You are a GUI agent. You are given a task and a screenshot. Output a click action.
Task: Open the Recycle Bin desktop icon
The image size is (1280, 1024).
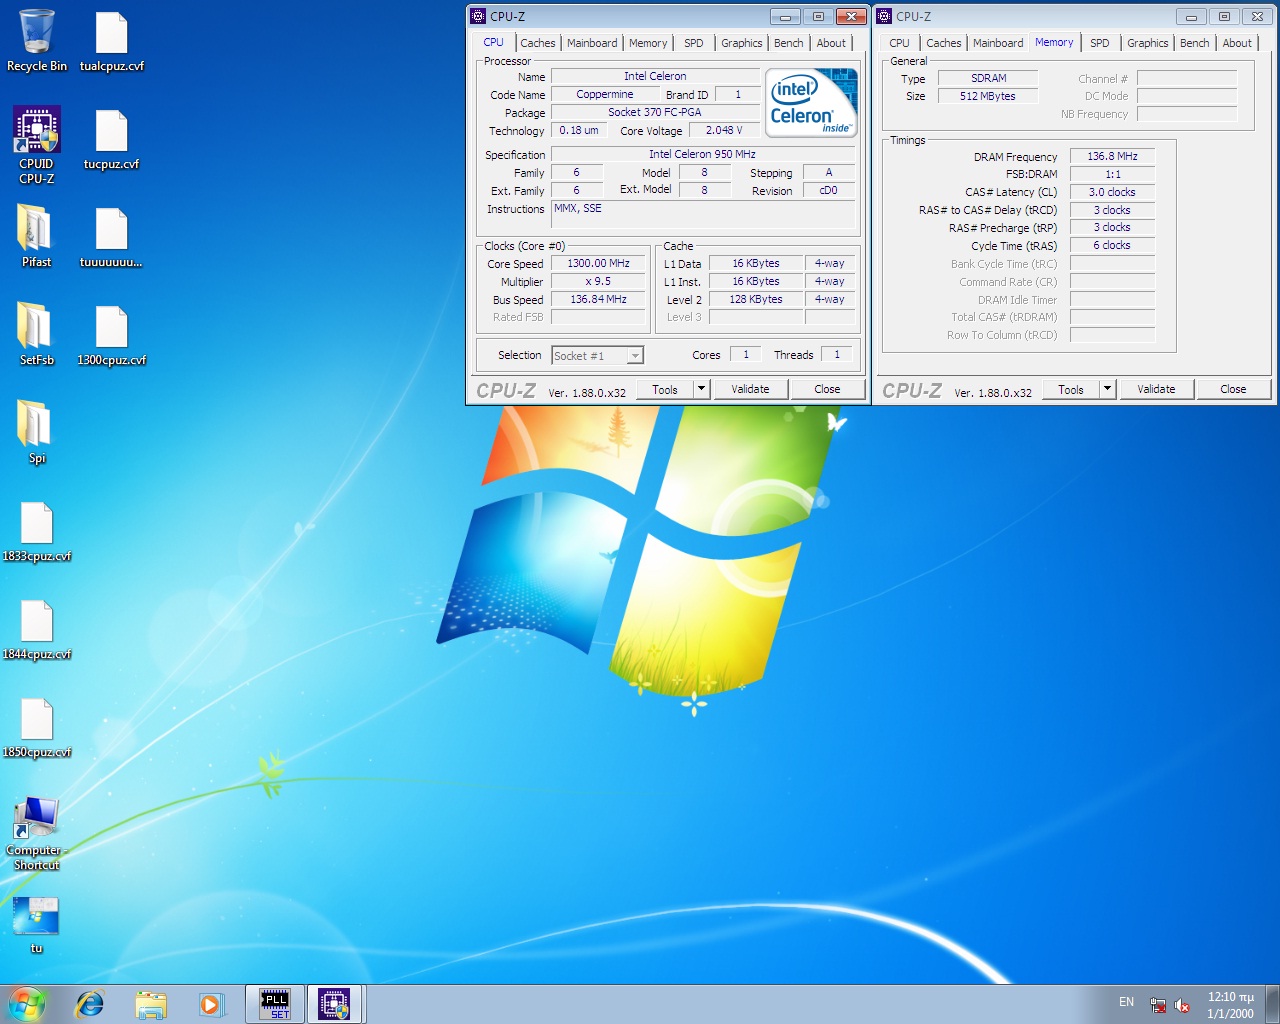37,40
